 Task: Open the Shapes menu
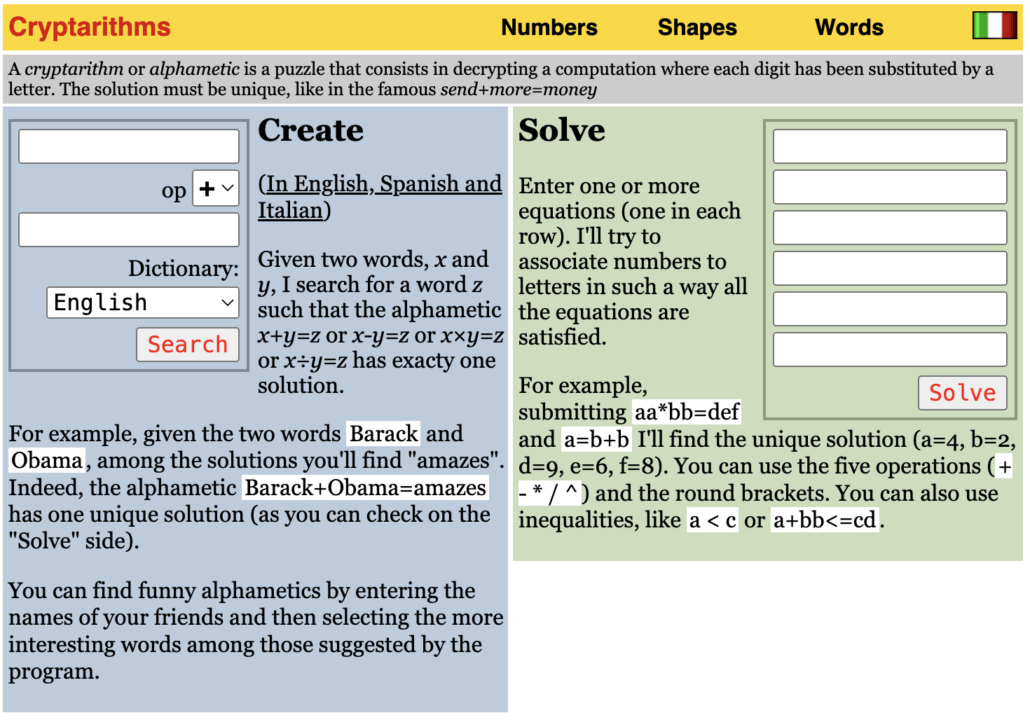697,28
